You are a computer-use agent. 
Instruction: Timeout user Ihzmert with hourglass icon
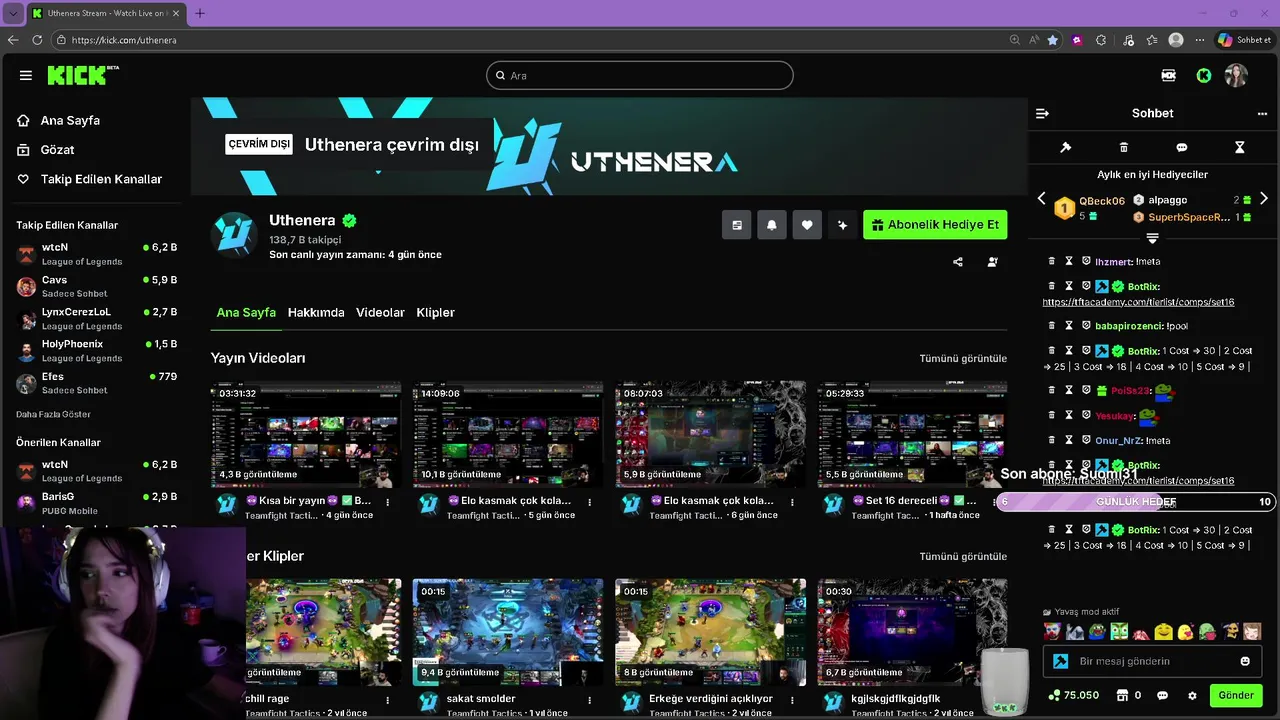pyautogui.click(x=1069, y=261)
